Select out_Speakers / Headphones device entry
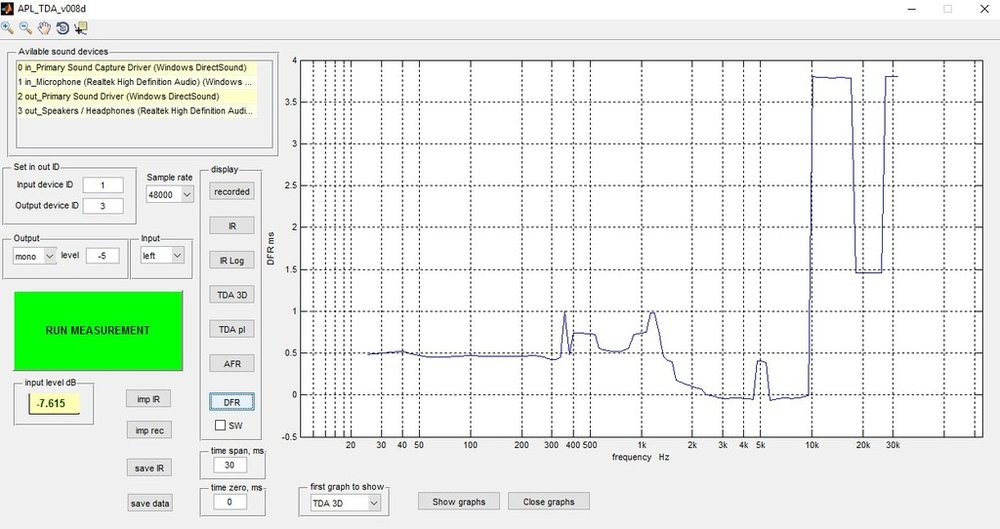The height and width of the screenshot is (529, 1000). point(136,111)
